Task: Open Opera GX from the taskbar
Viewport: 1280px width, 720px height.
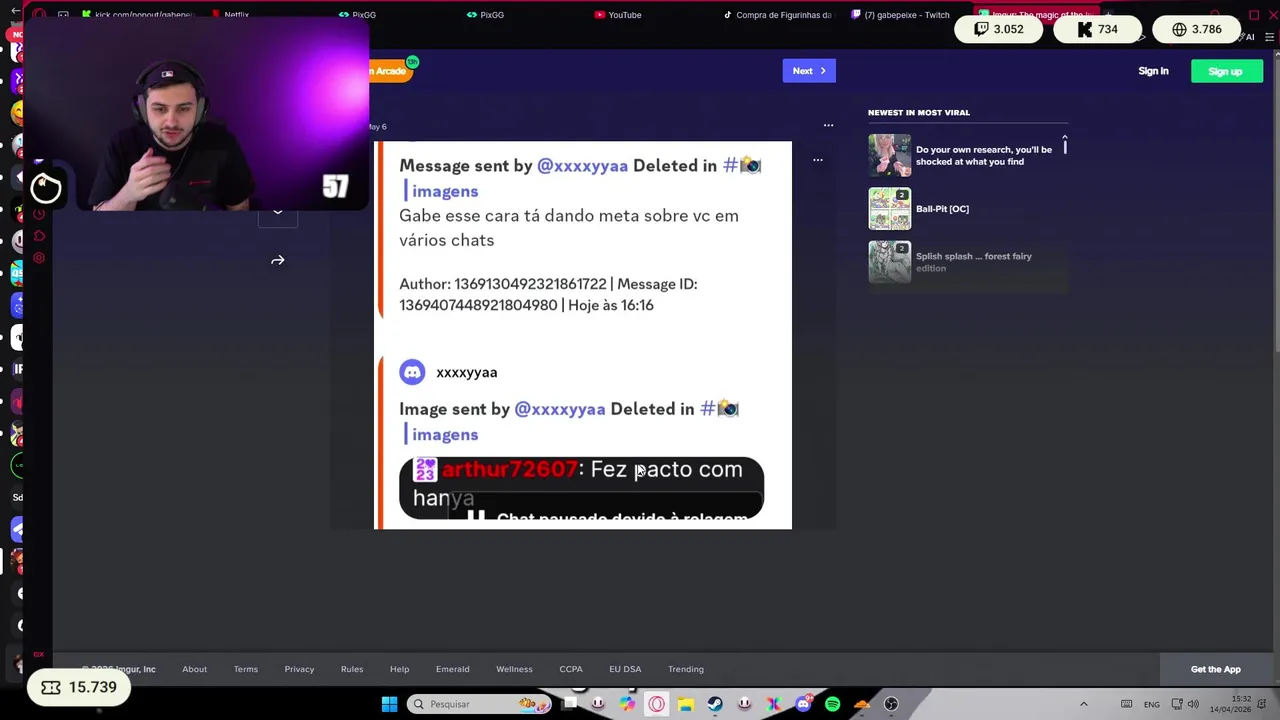Action: coord(657,704)
